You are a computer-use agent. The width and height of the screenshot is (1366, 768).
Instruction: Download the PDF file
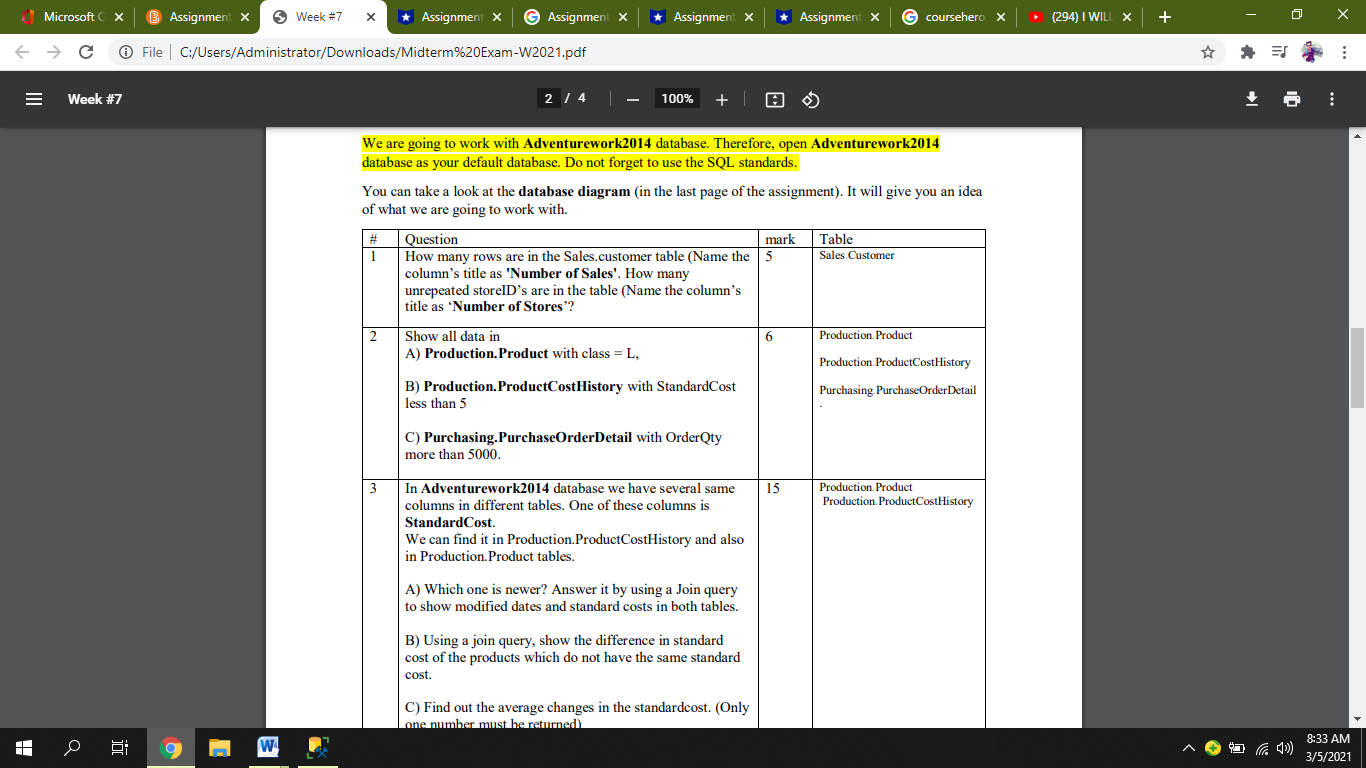1251,99
